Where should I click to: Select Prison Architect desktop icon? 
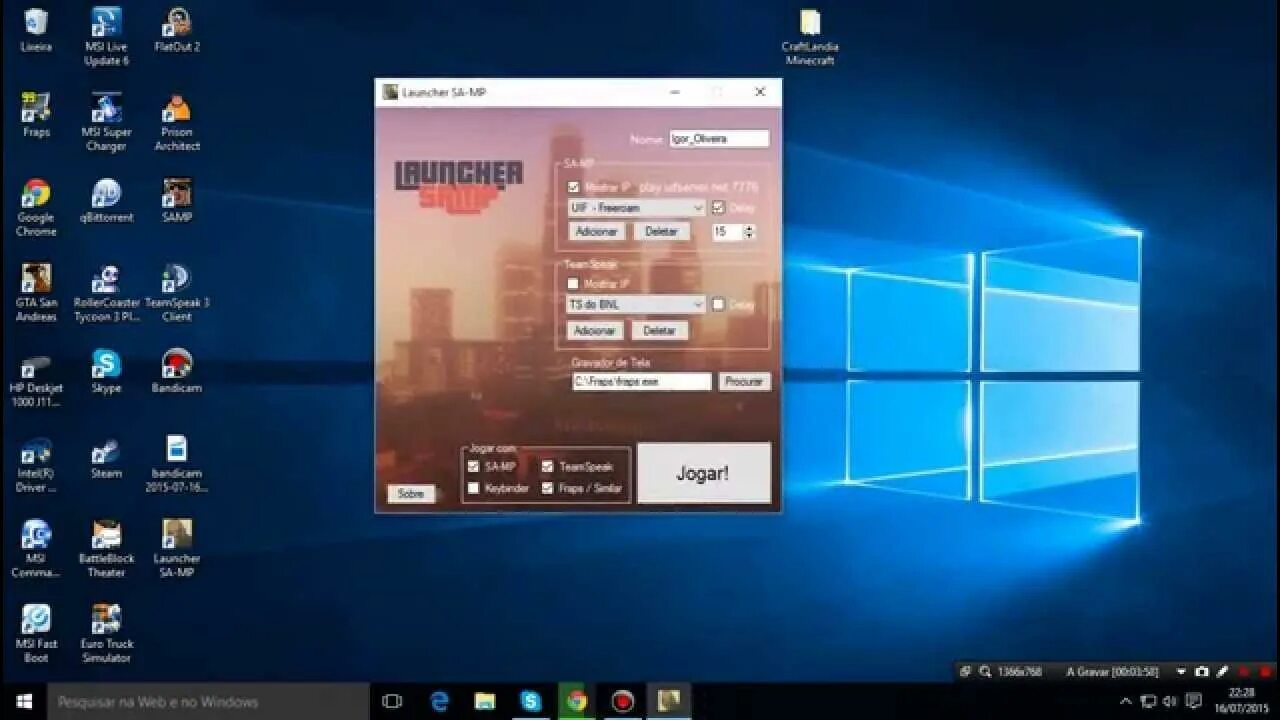pyautogui.click(x=177, y=122)
